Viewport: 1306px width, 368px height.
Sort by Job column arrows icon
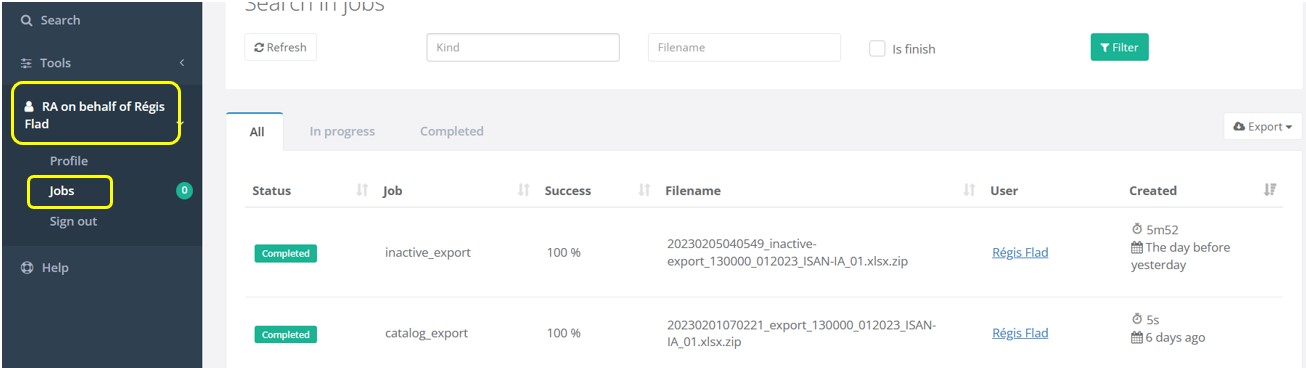tap(523, 190)
